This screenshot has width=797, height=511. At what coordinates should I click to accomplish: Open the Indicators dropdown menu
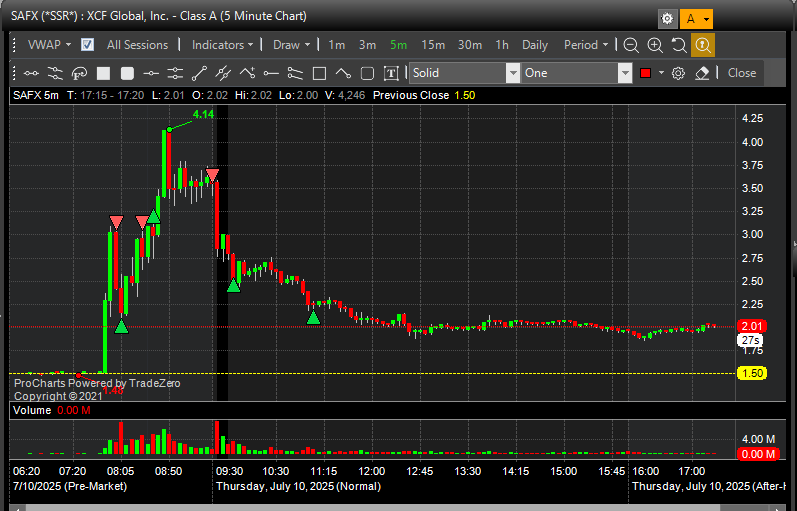coord(222,45)
